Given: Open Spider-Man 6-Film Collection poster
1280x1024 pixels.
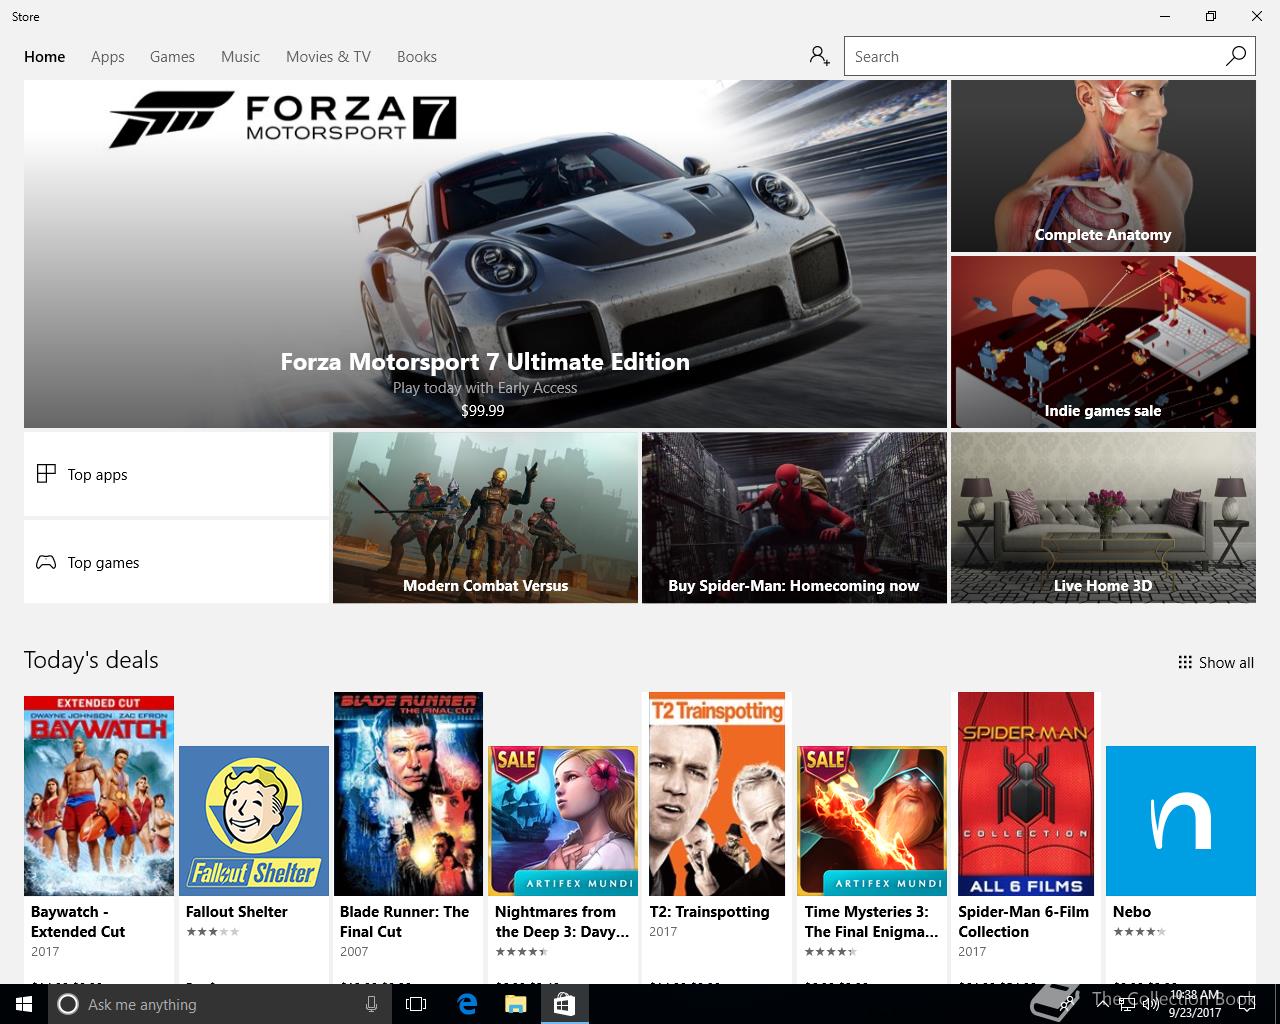Looking at the screenshot, I should [x=1026, y=794].
